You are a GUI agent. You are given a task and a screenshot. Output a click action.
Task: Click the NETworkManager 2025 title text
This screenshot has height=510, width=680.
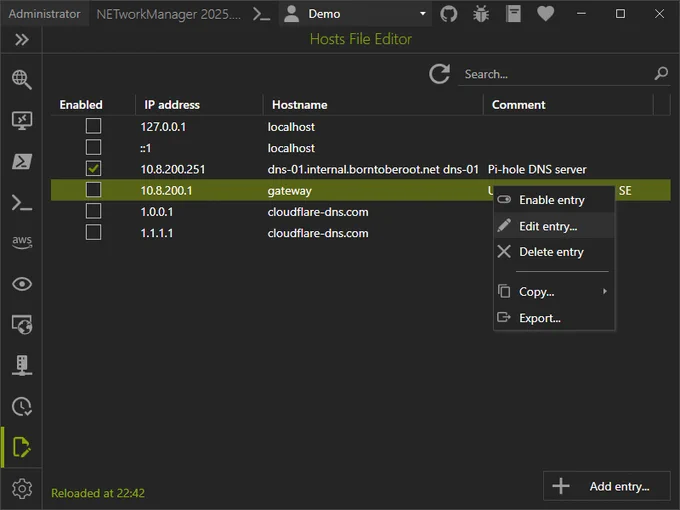(168, 14)
